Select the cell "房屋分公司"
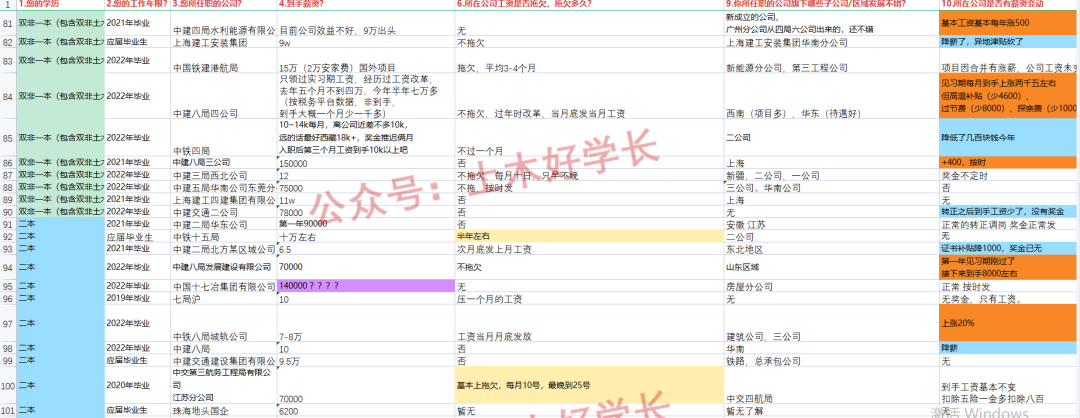 831,285
